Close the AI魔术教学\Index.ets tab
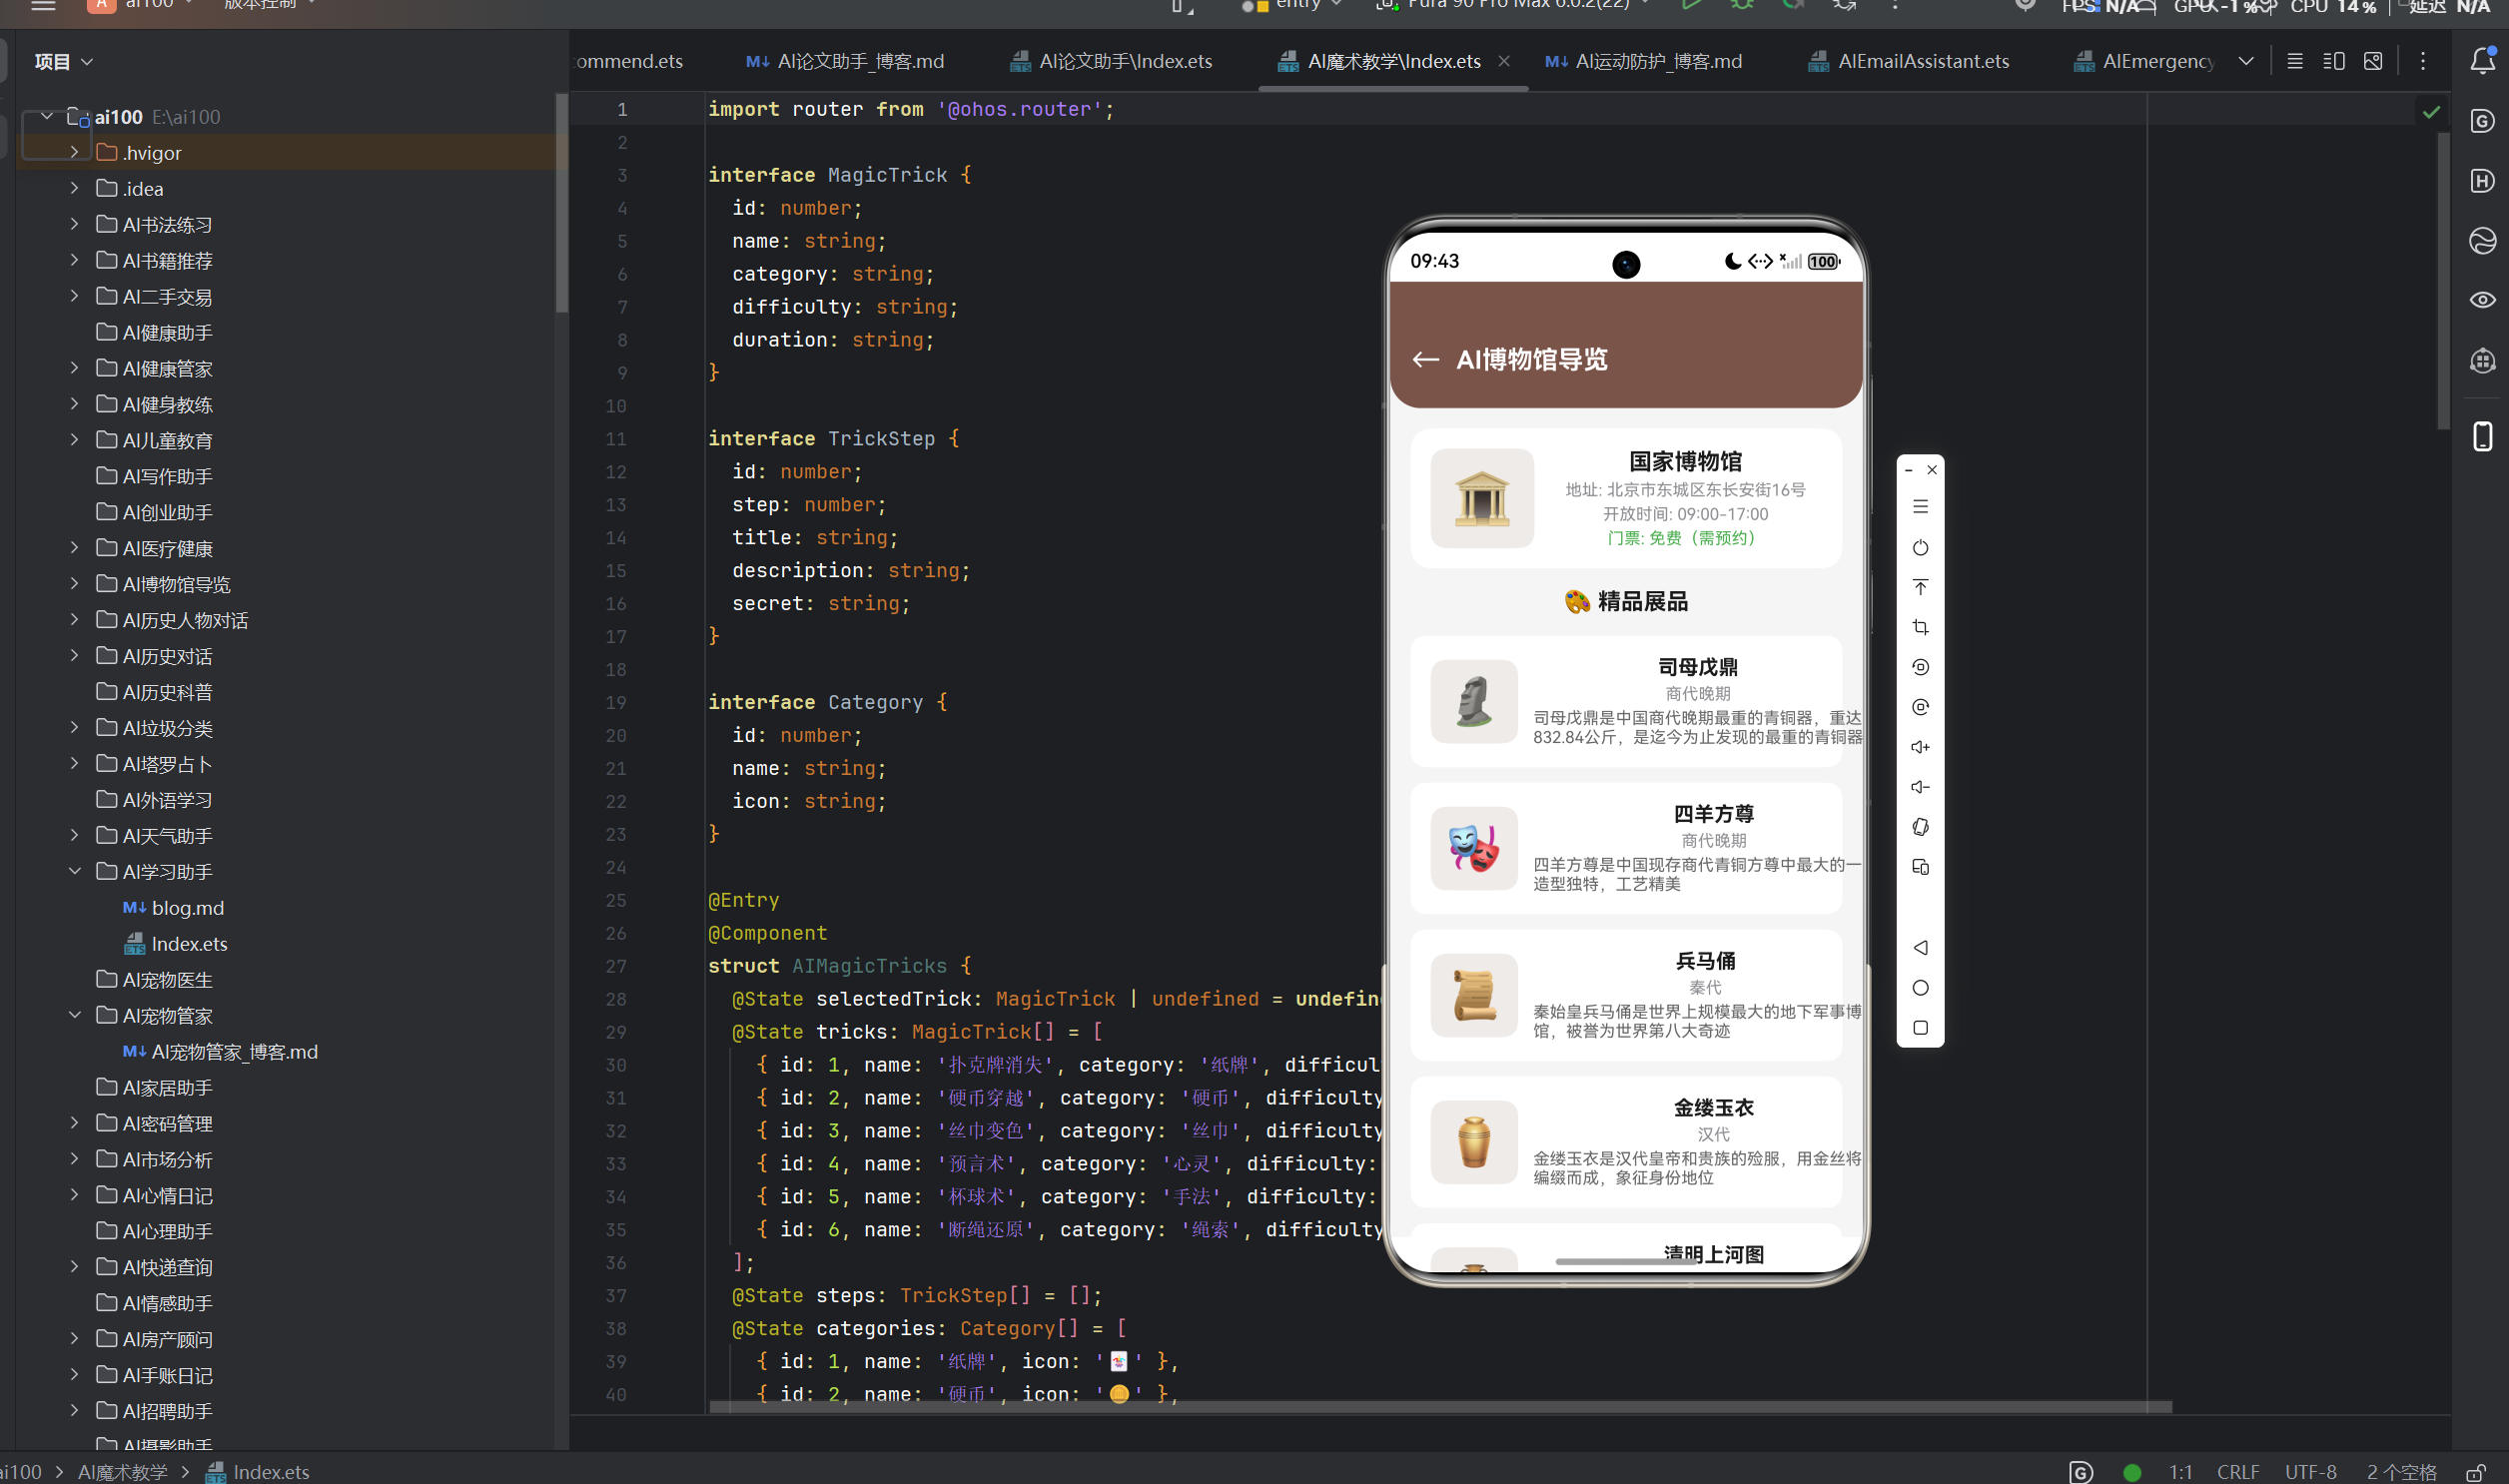Image resolution: width=2509 pixels, height=1484 pixels. (1504, 61)
